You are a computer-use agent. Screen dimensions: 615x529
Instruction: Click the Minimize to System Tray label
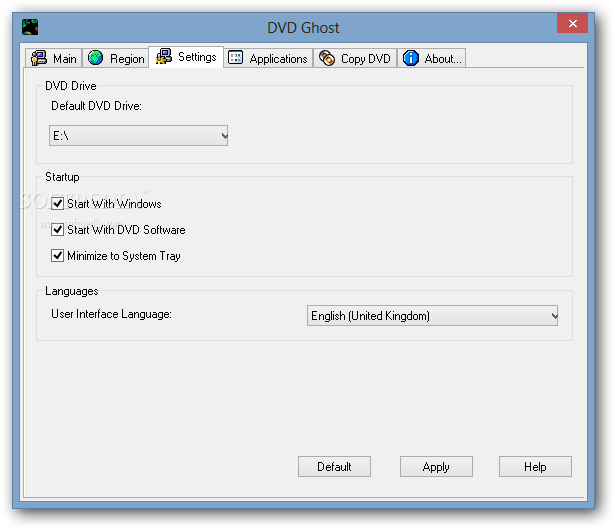point(124,256)
